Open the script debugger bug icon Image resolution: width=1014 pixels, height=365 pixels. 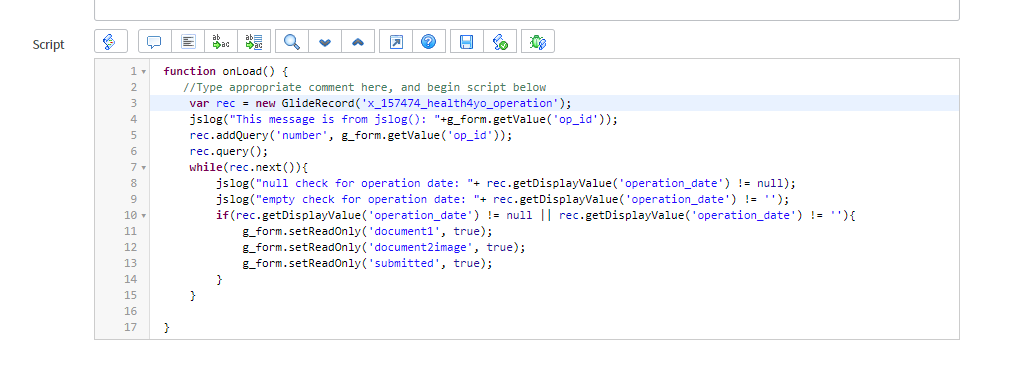point(538,42)
